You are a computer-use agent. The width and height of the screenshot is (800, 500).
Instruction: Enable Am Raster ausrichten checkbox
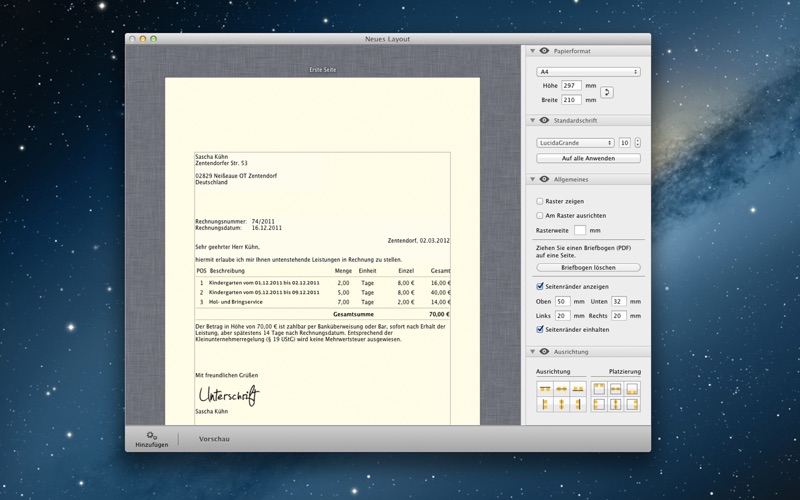(x=540, y=215)
